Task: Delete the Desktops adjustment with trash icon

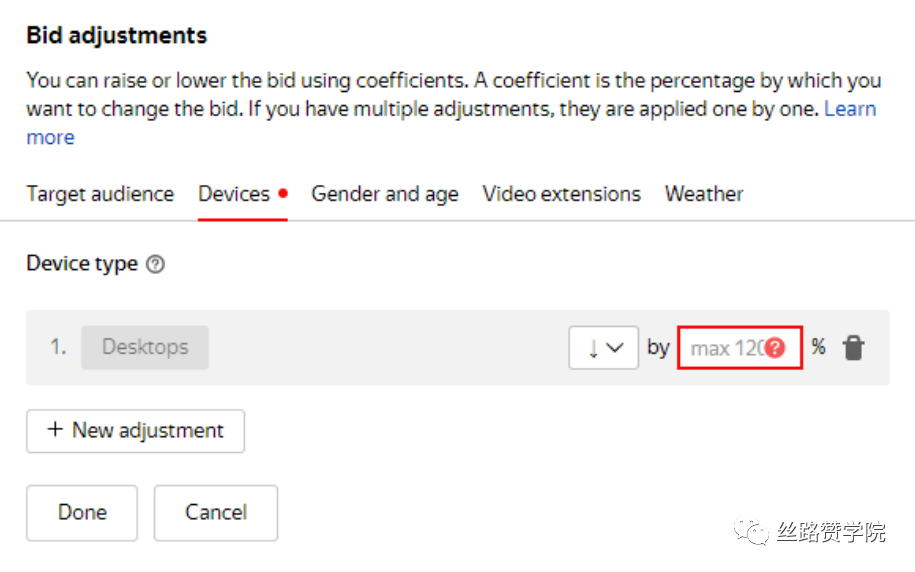Action: [x=853, y=348]
